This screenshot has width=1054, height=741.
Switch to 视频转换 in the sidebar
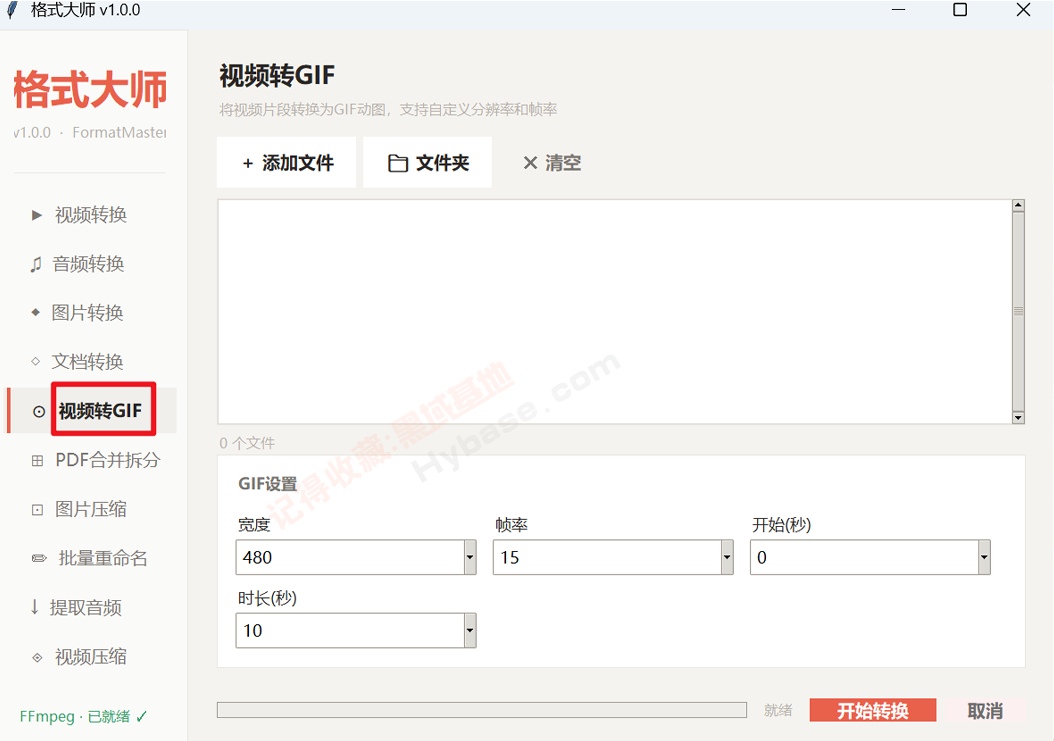pos(91,215)
